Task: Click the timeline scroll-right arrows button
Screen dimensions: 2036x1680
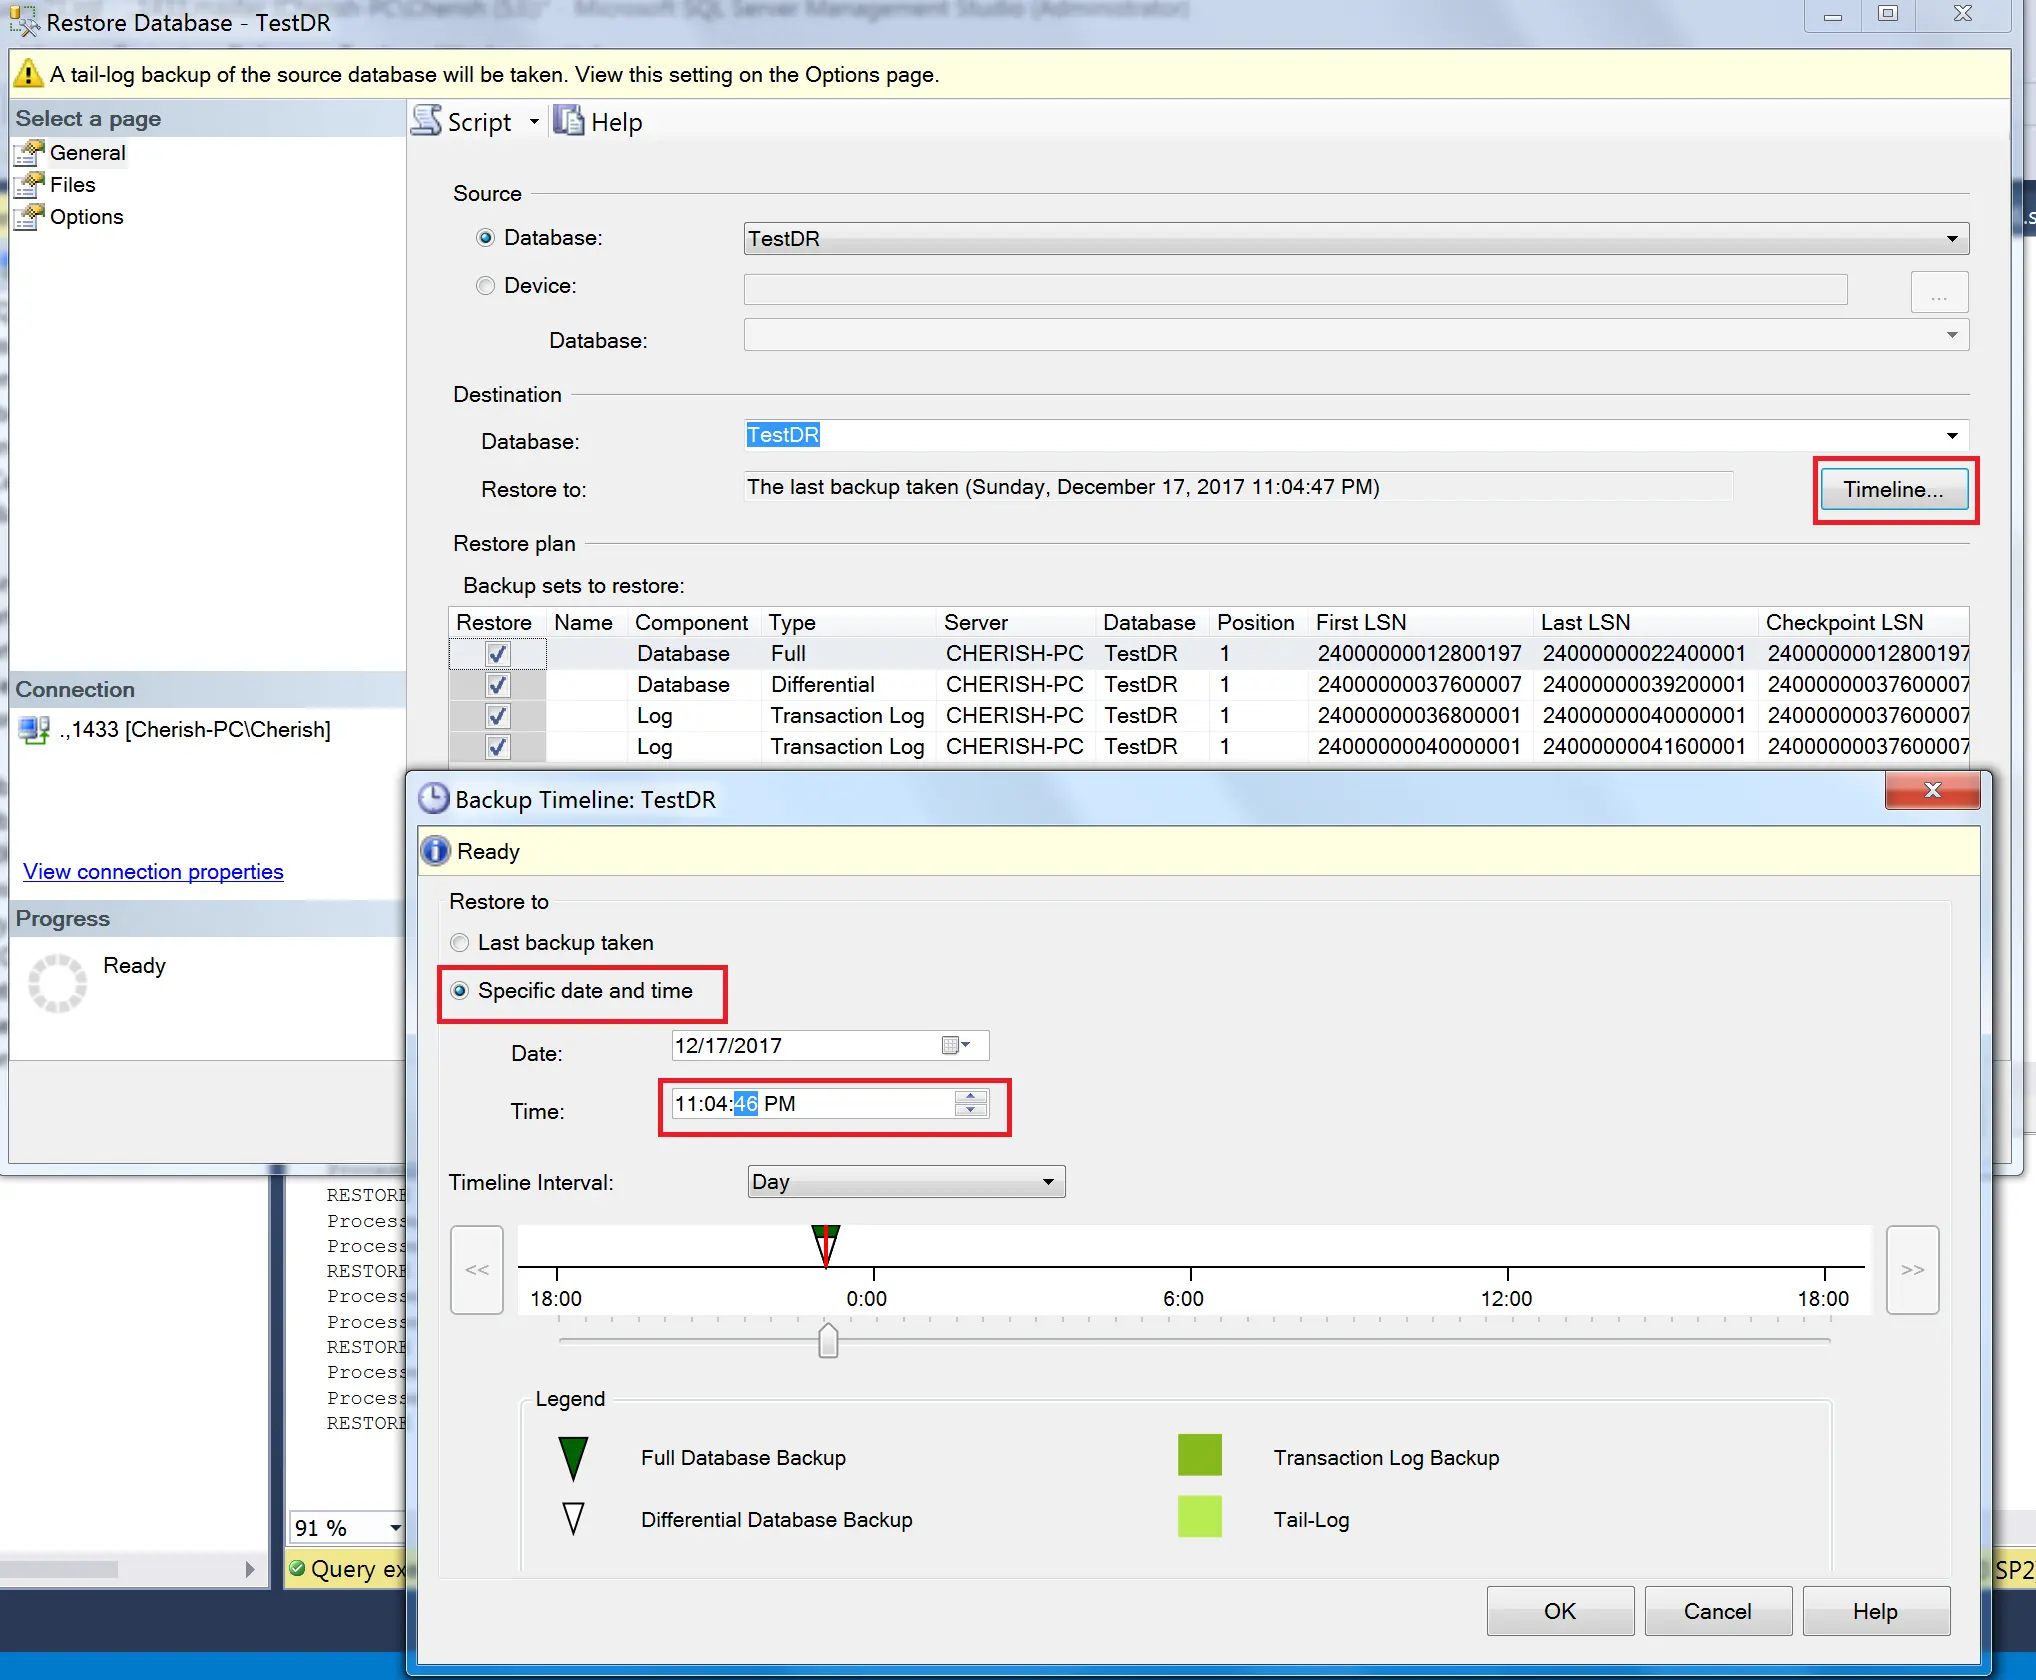Action: [x=1912, y=1269]
